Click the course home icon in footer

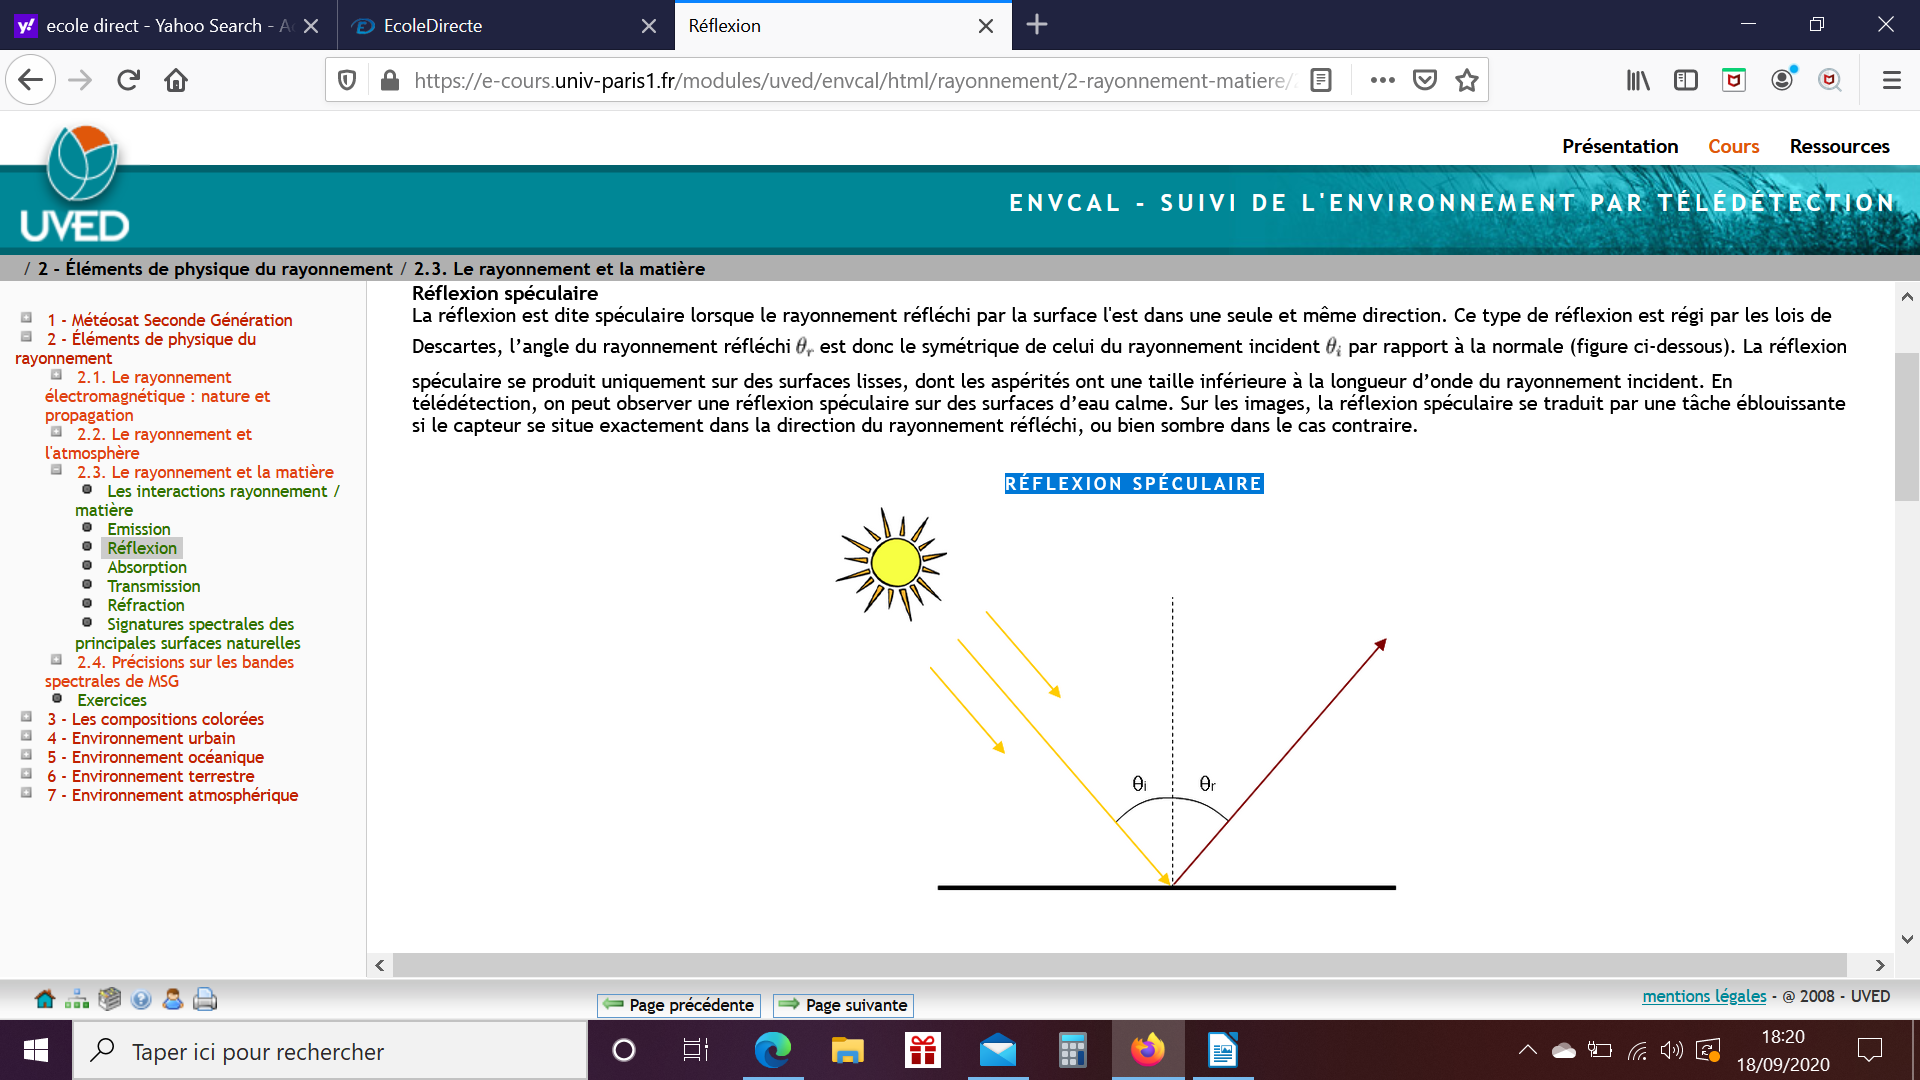44,999
